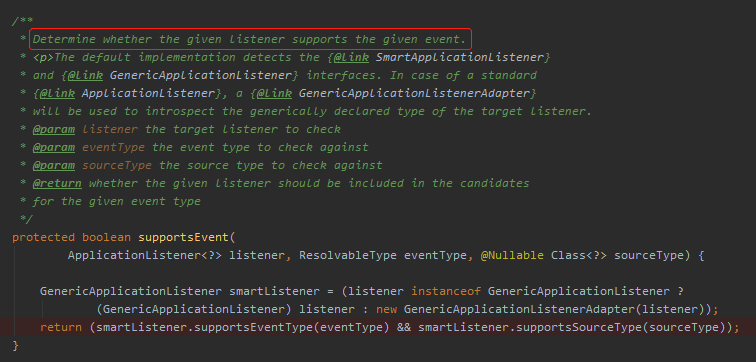Image resolution: width=756 pixels, height=362 pixels.
Task: Click the supportsEvent method name
Action: 184,238
